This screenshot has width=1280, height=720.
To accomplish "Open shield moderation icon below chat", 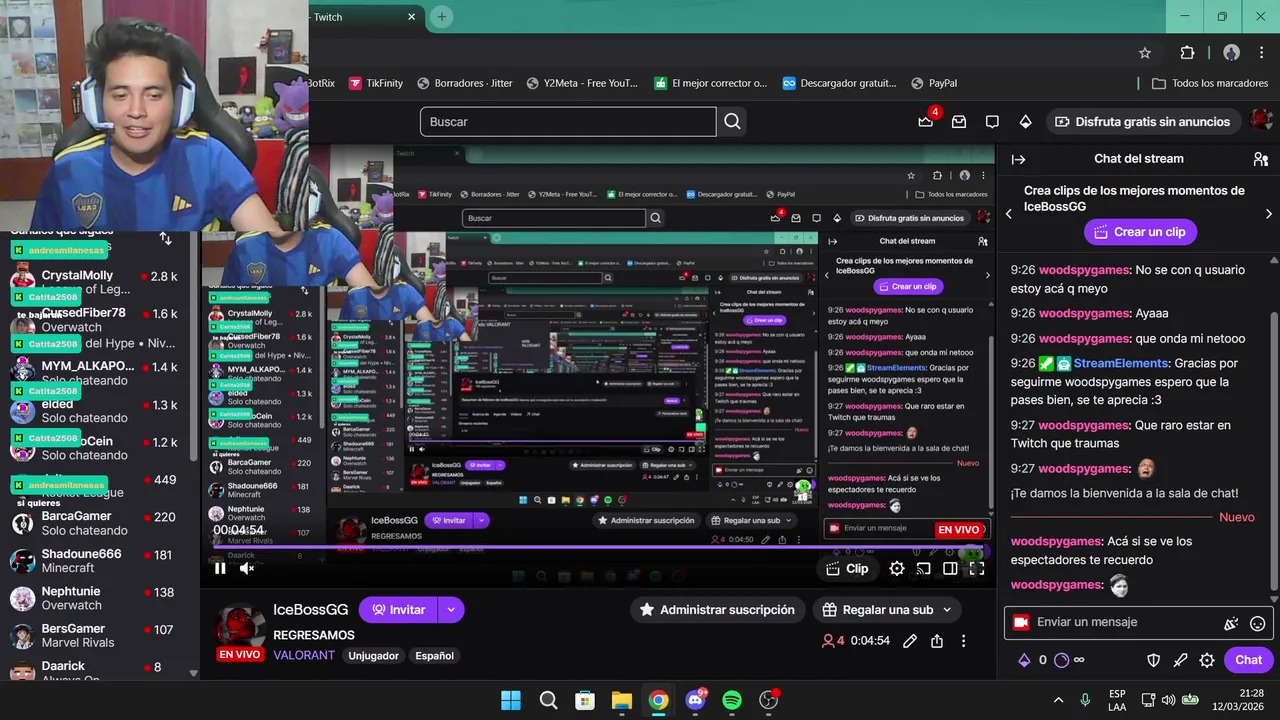I will point(1153,660).
